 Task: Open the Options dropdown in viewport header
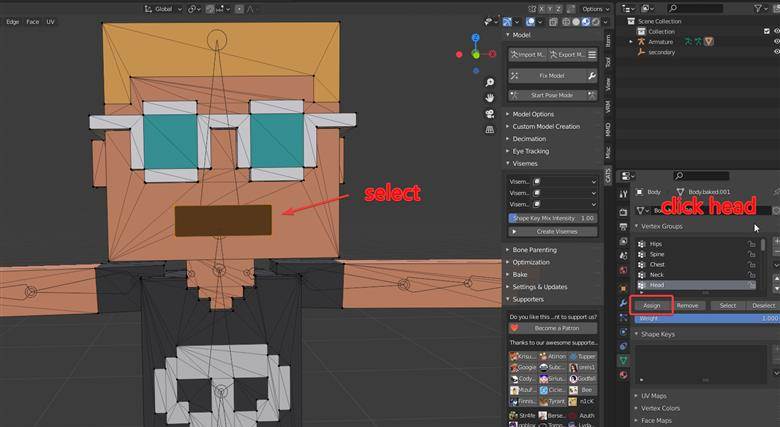tap(595, 9)
